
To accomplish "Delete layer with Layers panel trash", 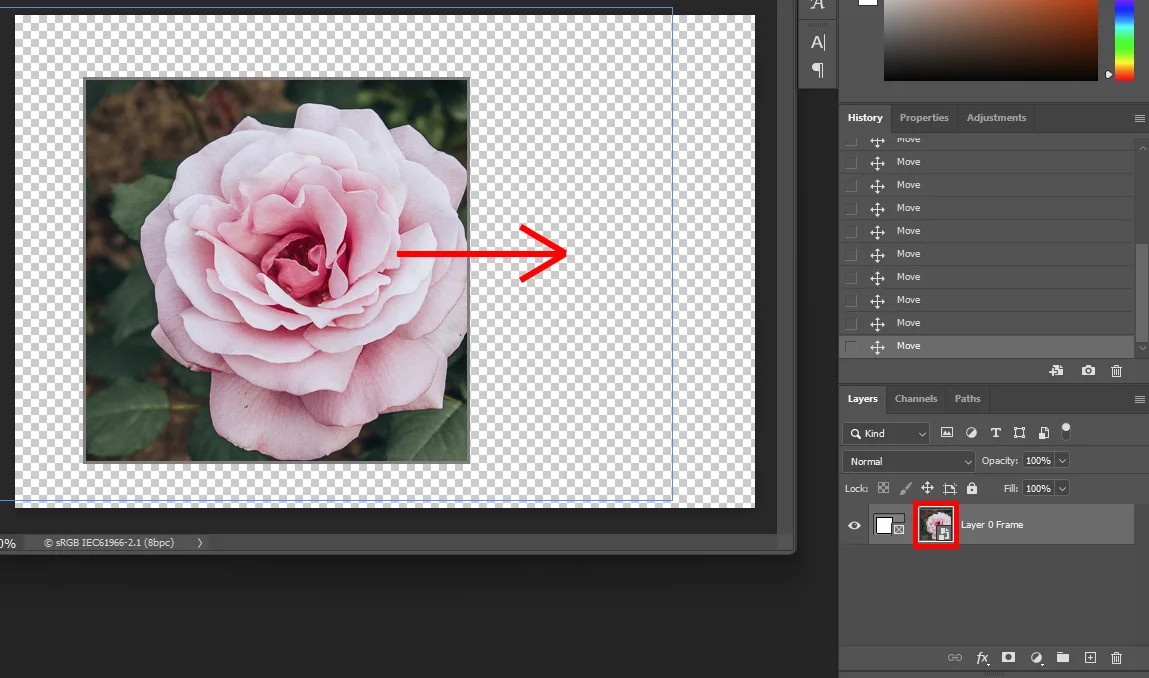I will [x=1116, y=657].
